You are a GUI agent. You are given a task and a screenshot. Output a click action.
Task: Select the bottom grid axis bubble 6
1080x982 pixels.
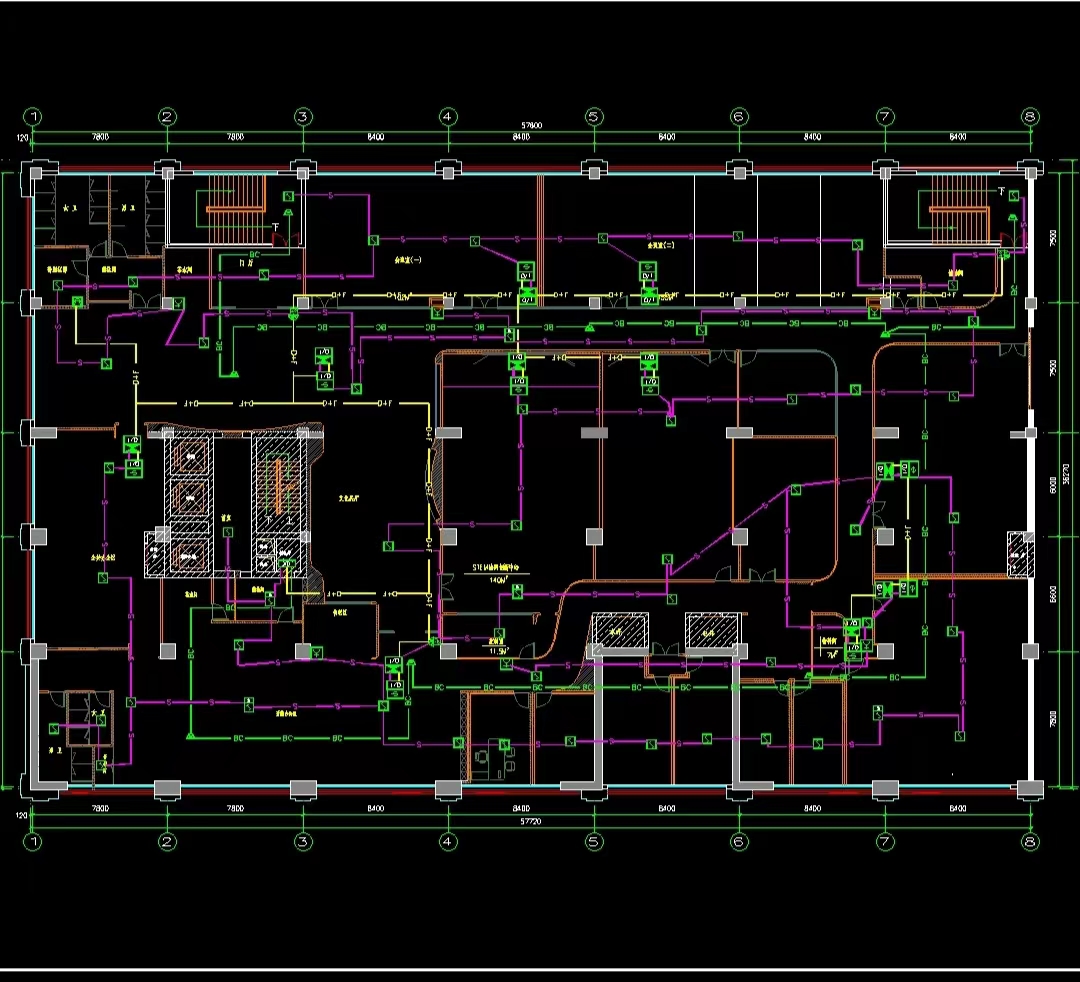(739, 841)
